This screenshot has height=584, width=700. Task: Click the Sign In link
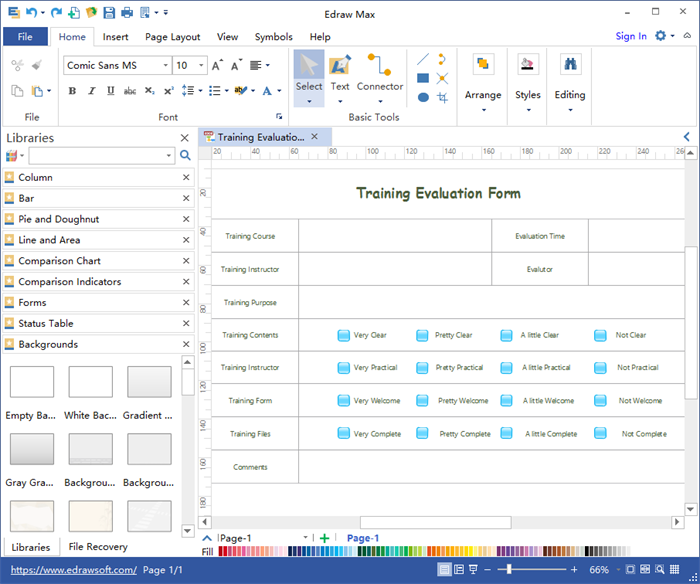click(630, 37)
